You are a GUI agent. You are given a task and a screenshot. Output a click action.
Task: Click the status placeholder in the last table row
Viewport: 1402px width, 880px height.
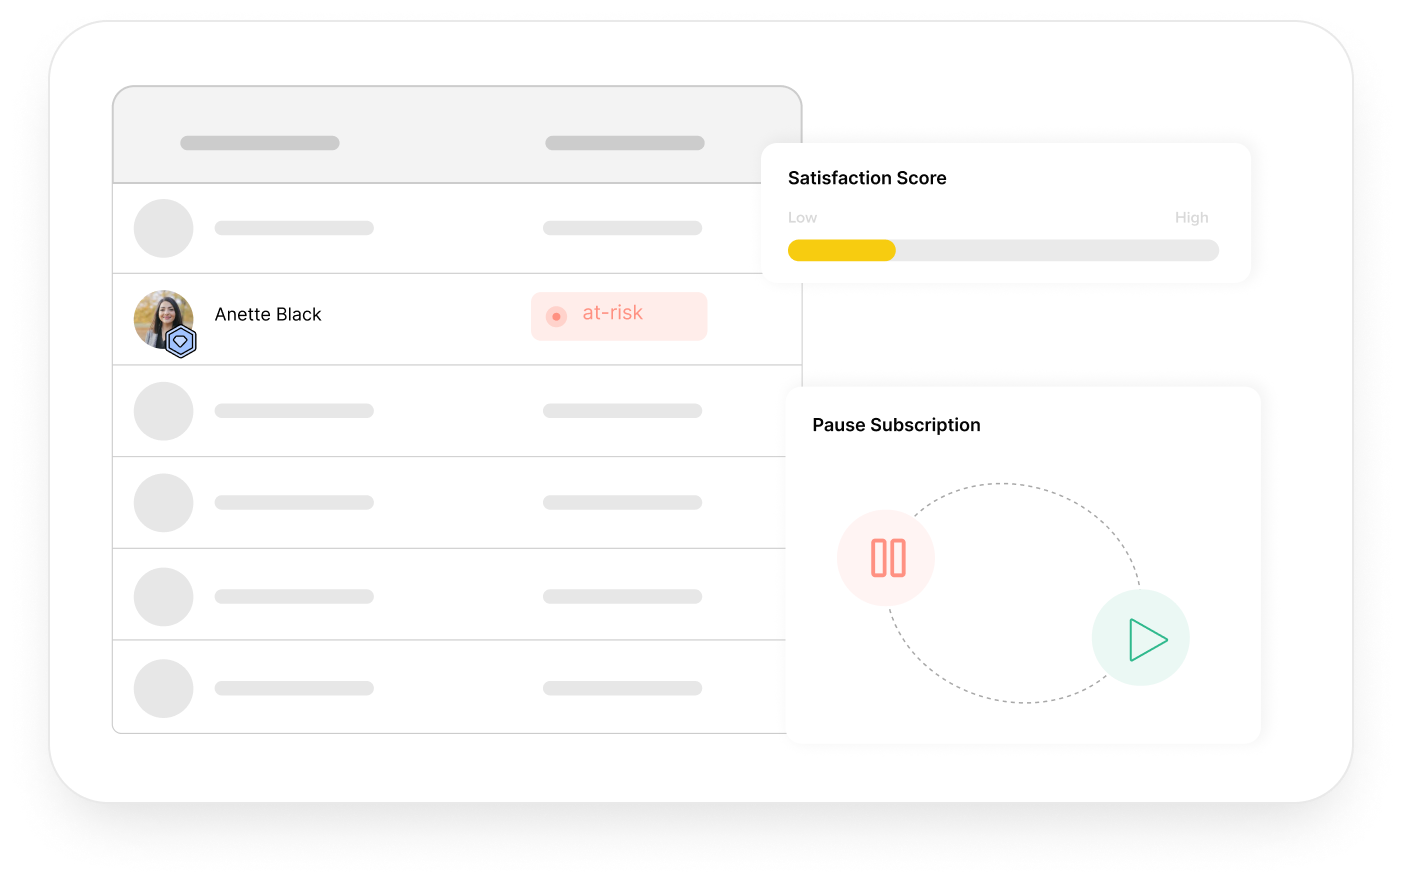[x=622, y=688]
